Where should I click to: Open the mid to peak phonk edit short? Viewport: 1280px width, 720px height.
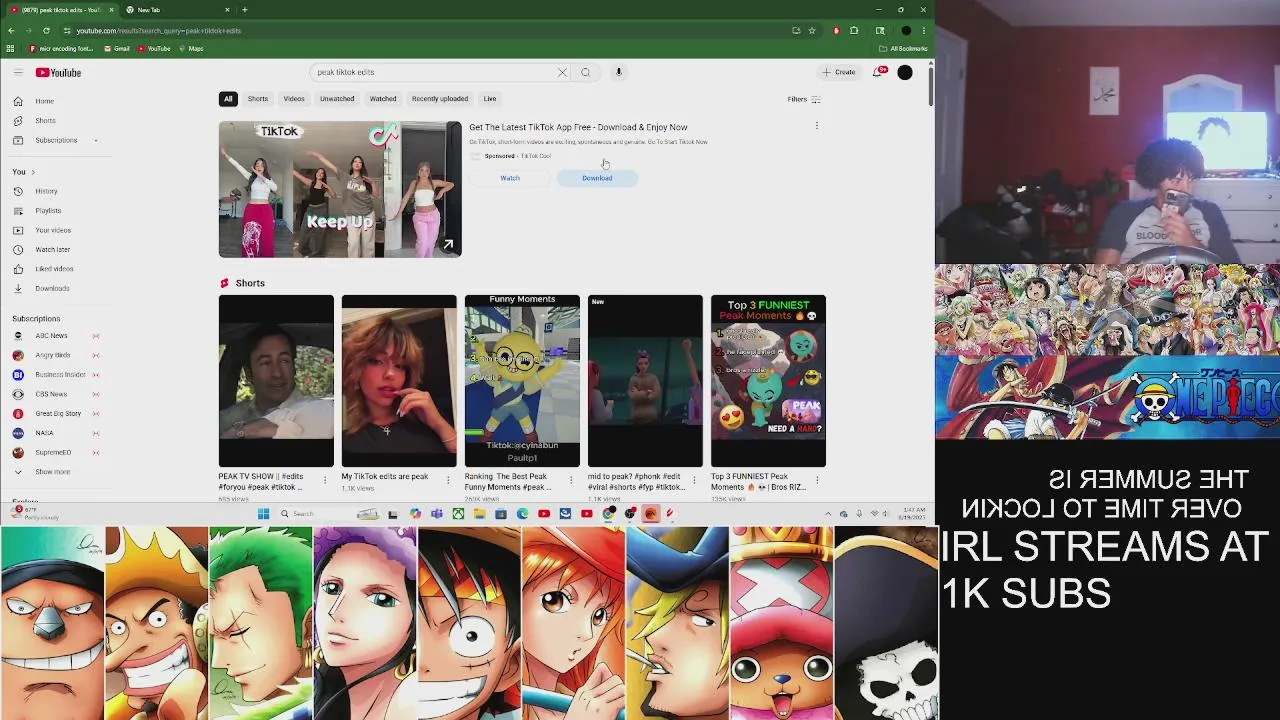pos(645,380)
